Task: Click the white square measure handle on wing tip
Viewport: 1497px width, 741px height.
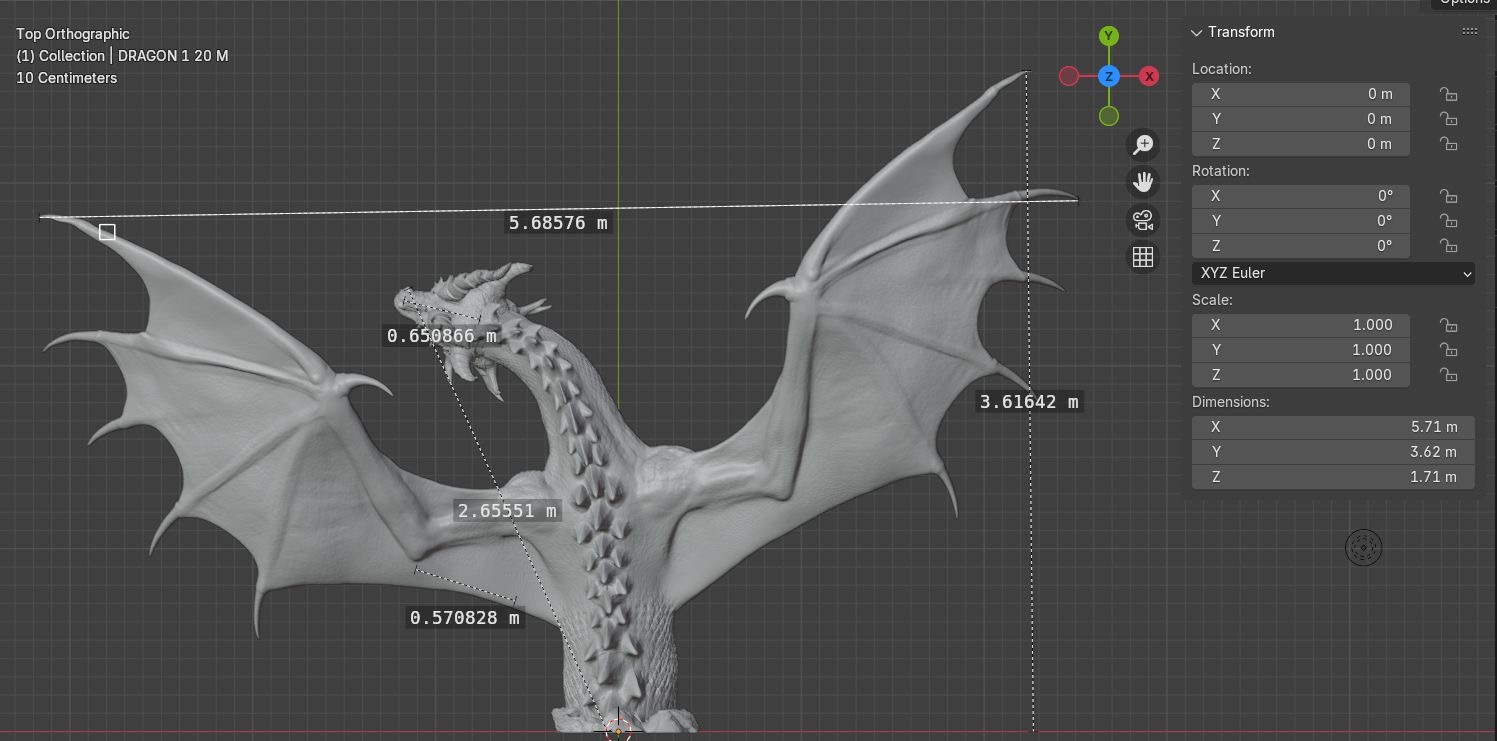Action: 107,232
